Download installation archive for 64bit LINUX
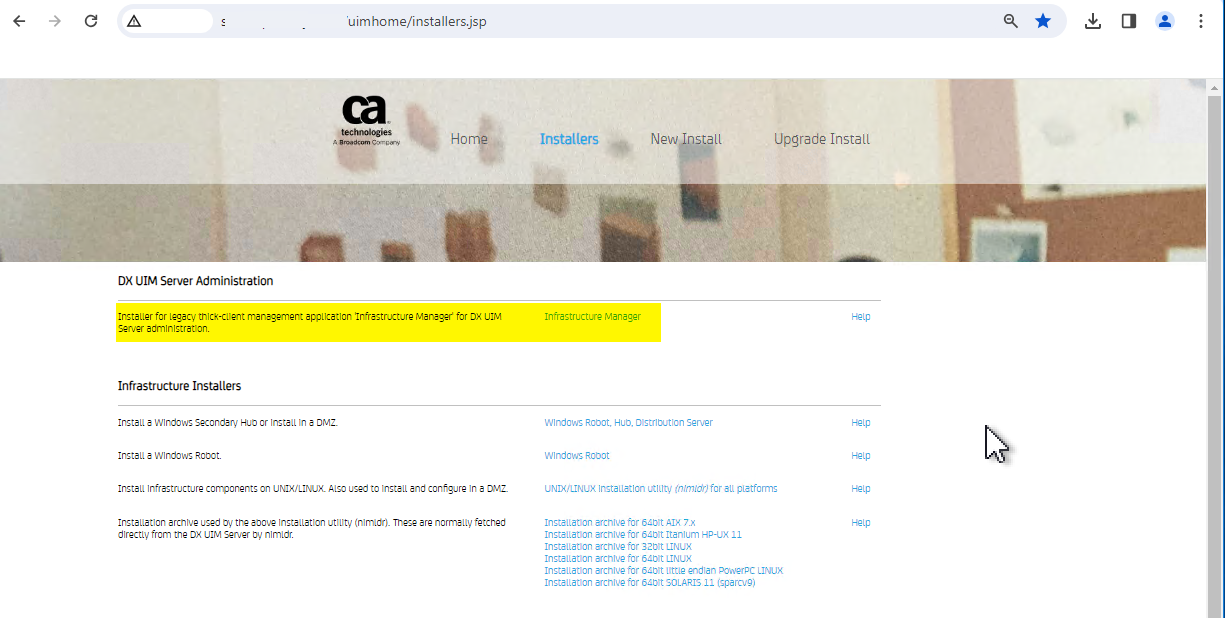Viewport: 1225px width, 618px height. pyautogui.click(x=618, y=559)
